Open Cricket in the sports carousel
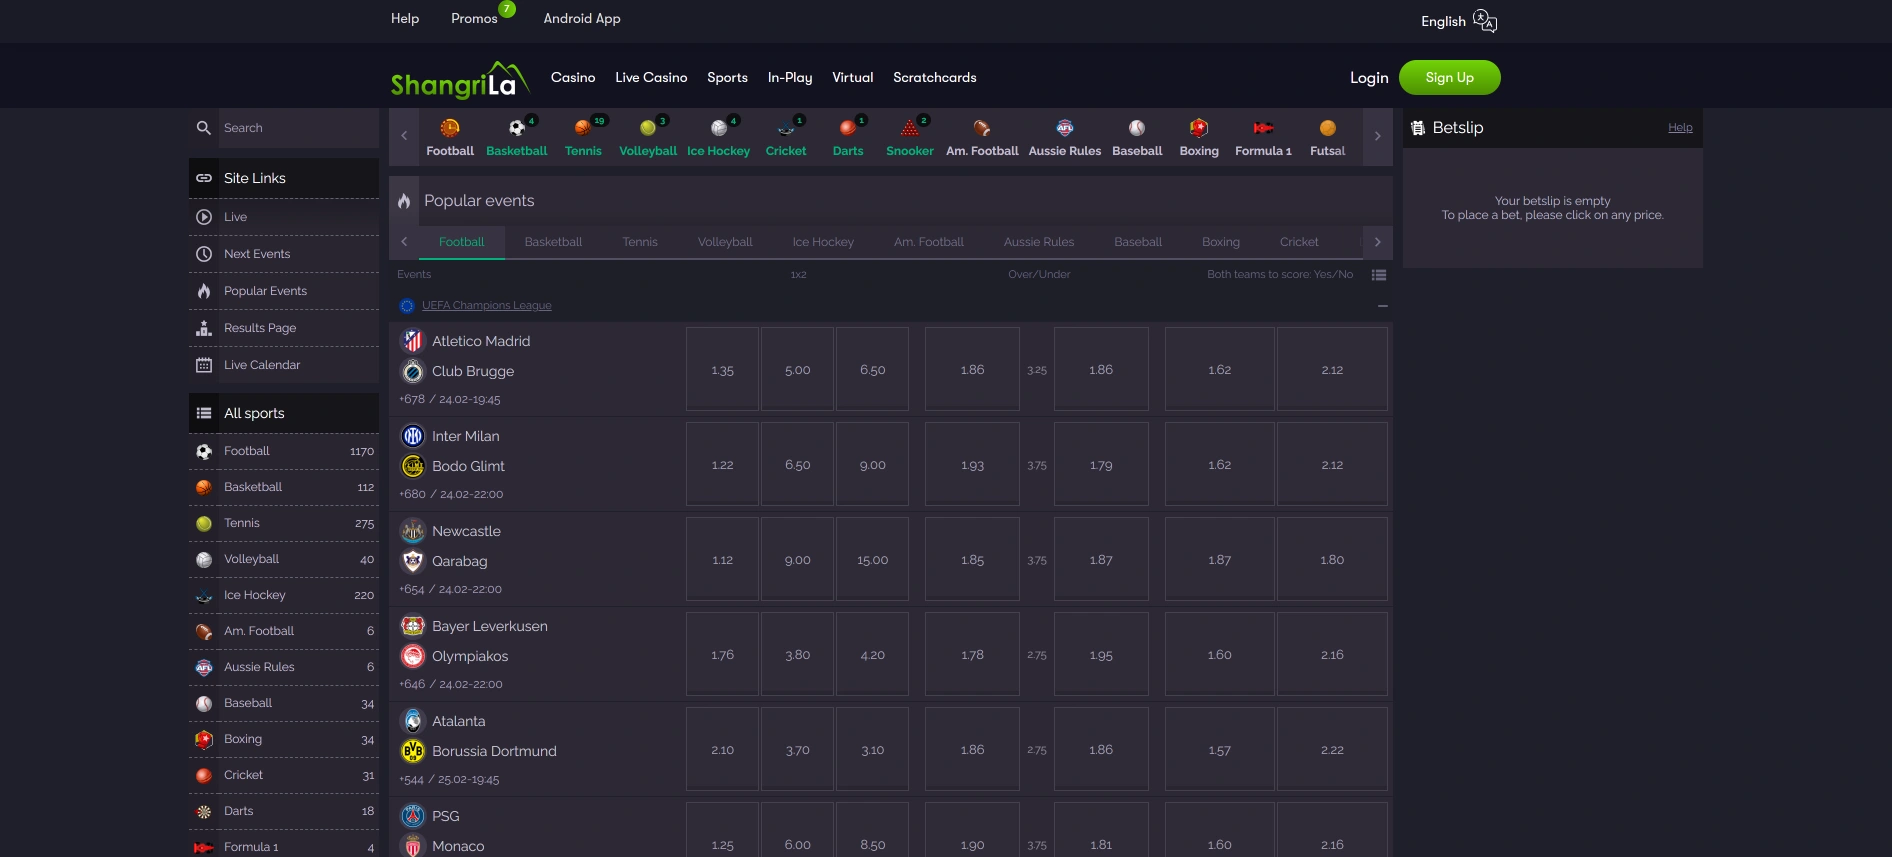Viewport: 1892px width, 857px height. [786, 138]
